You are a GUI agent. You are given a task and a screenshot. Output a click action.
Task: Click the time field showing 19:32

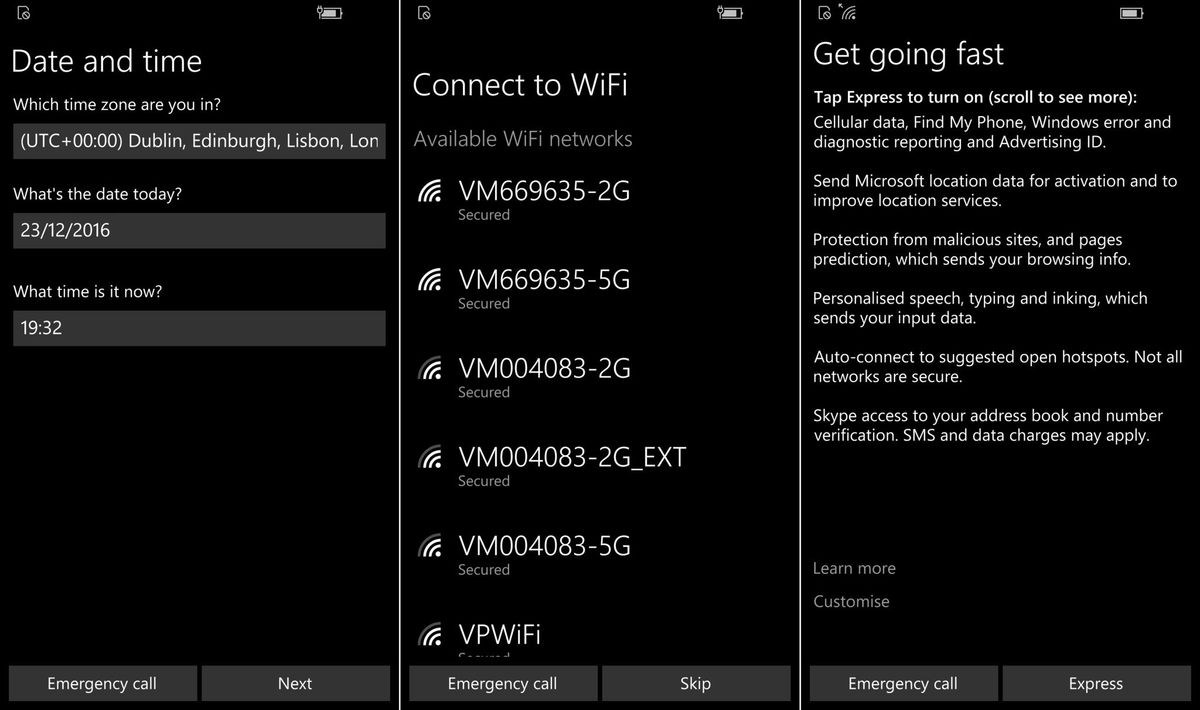coord(198,328)
